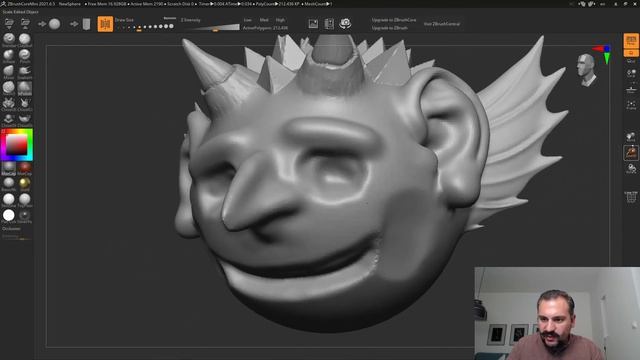Set resolution to Med
Screen dimensions: 640x360
[x=264, y=20]
